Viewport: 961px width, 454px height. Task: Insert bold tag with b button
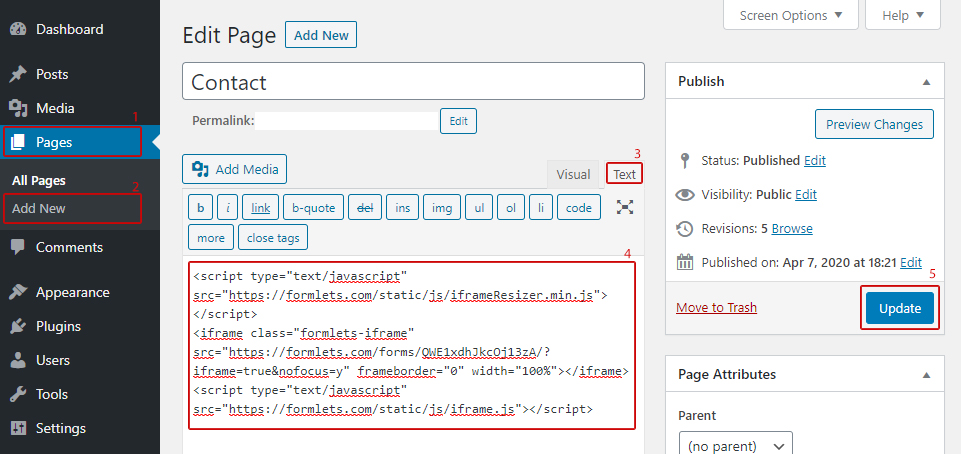[200, 208]
